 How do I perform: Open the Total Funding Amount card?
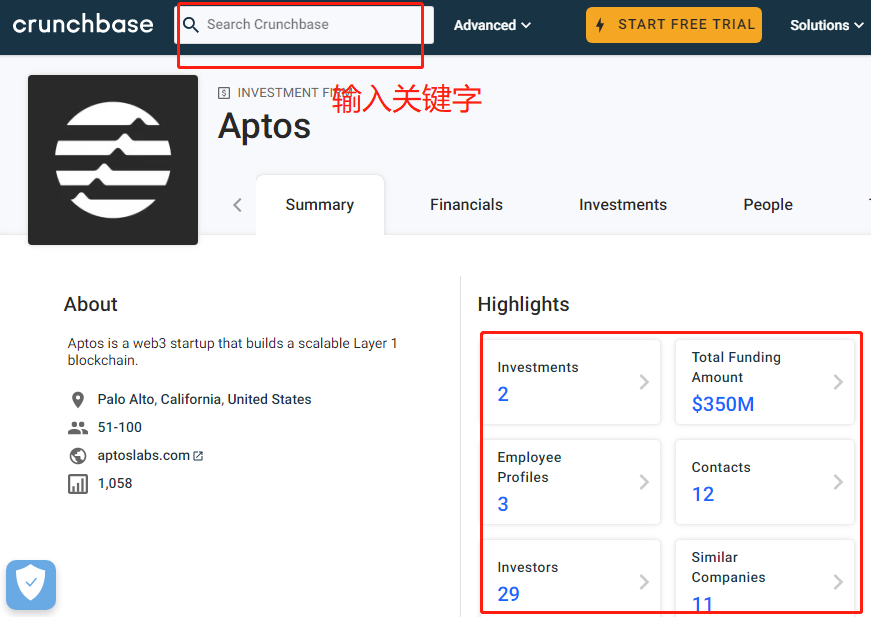click(765, 382)
